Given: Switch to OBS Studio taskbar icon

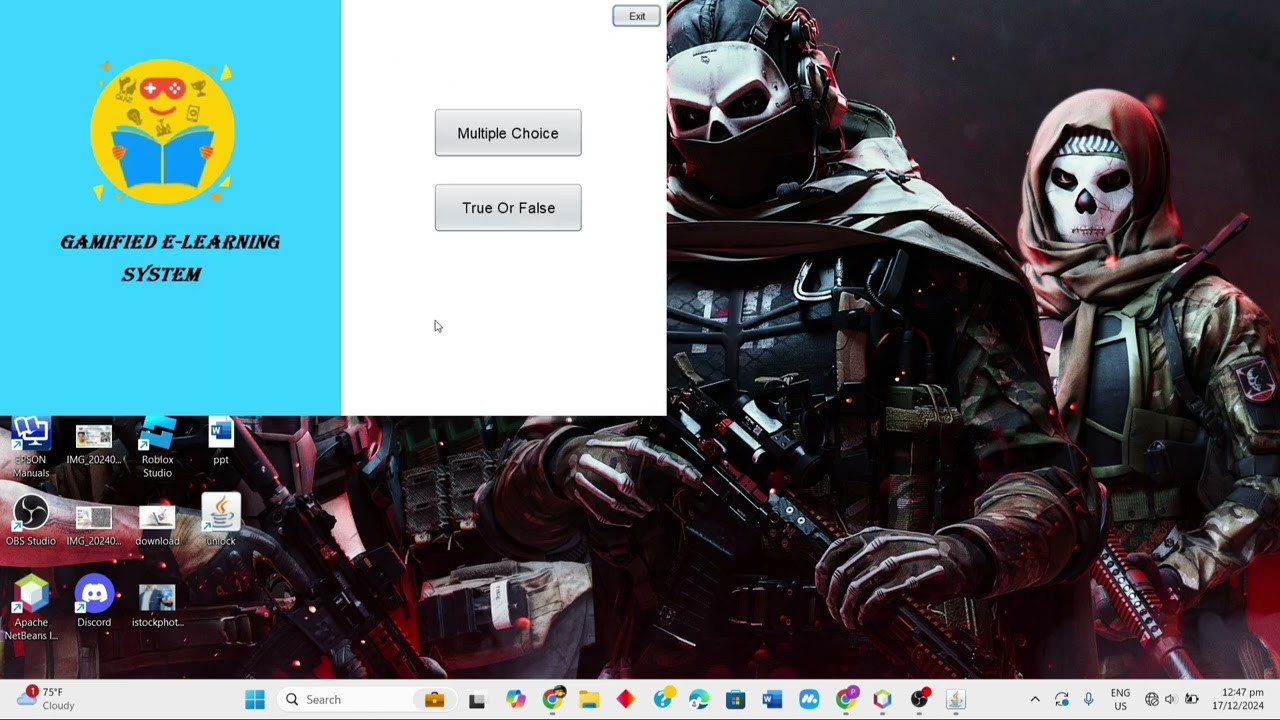Looking at the screenshot, I should pos(919,700).
